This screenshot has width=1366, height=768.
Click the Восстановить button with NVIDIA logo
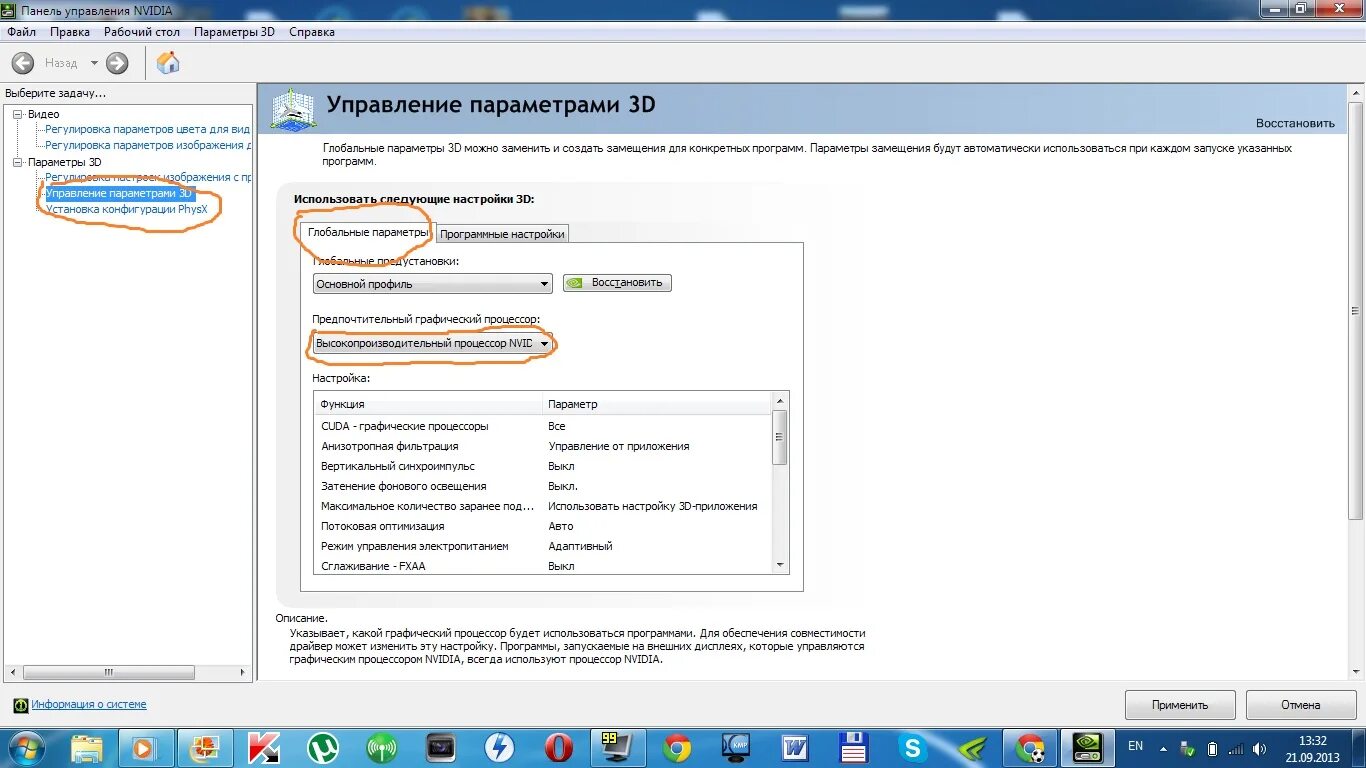coord(617,283)
